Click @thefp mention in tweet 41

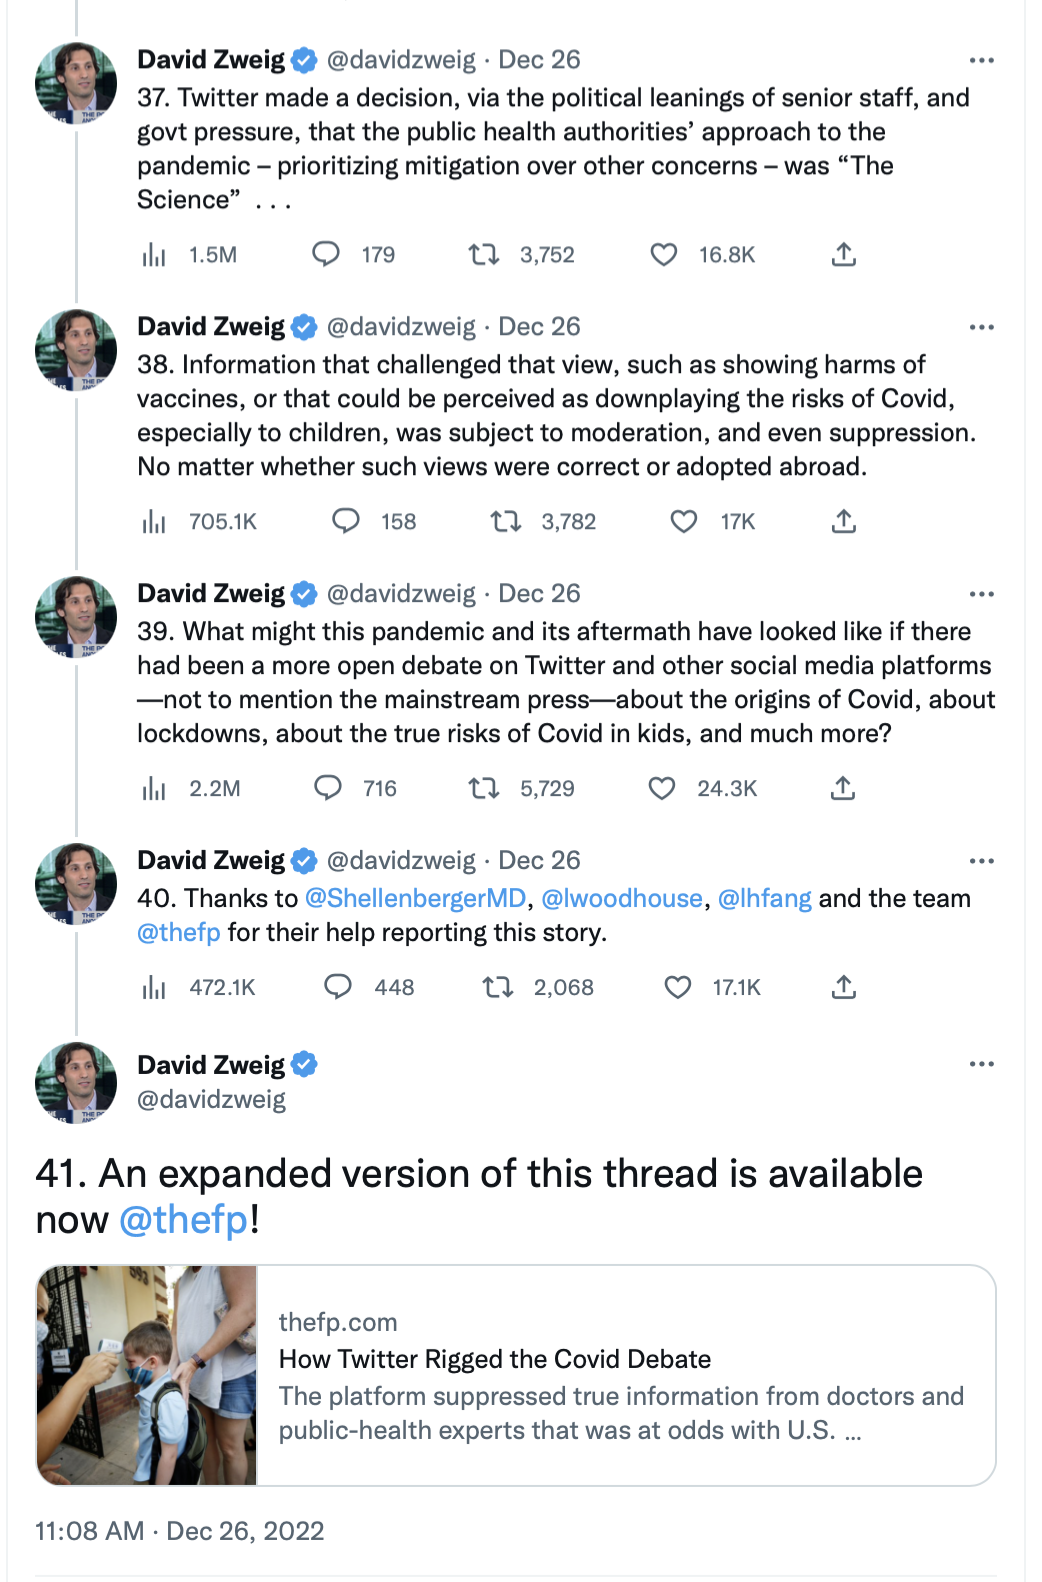pos(184,1220)
